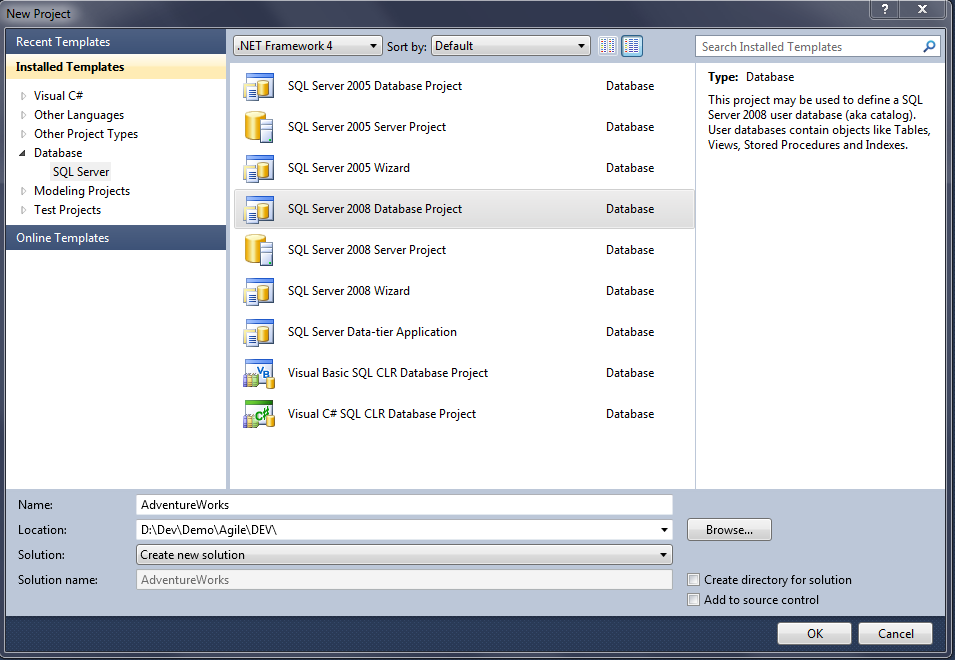Select 'Visual Basic SQL CLR Database Project' text

(387, 373)
